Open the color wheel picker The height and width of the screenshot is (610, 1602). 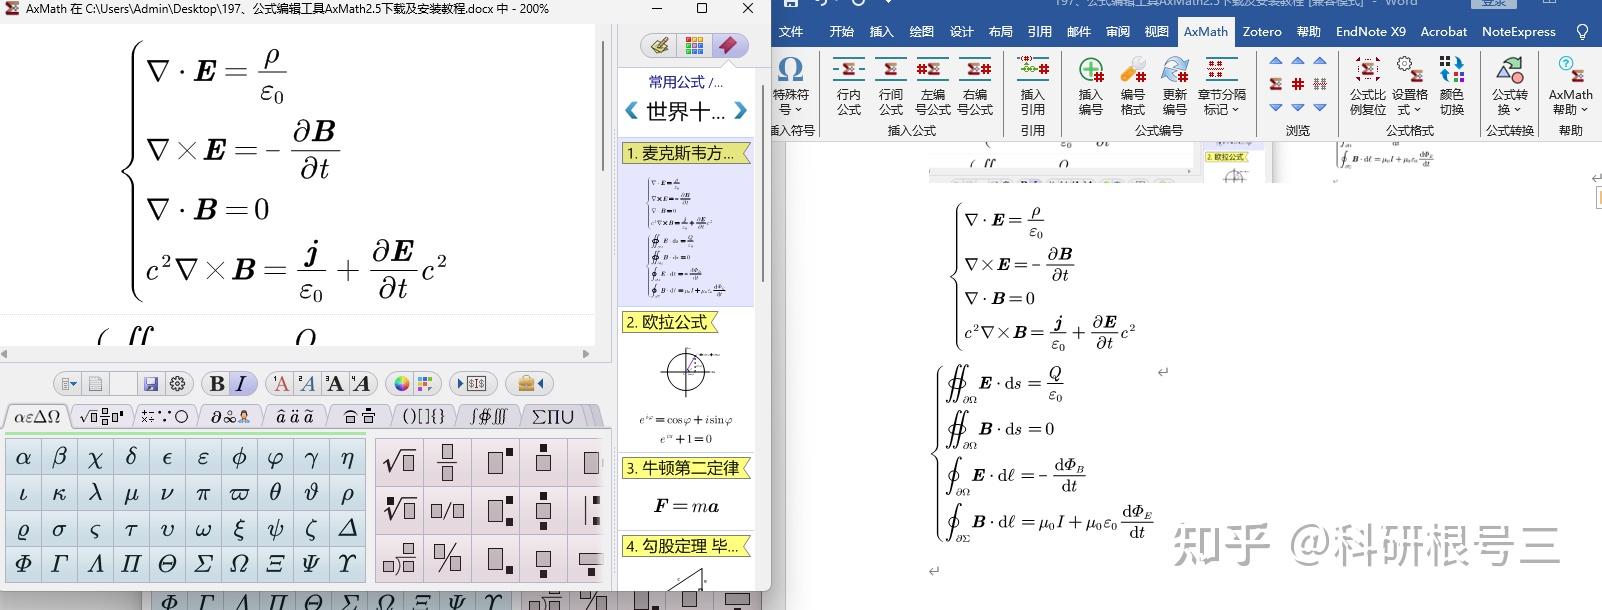click(x=401, y=383)
